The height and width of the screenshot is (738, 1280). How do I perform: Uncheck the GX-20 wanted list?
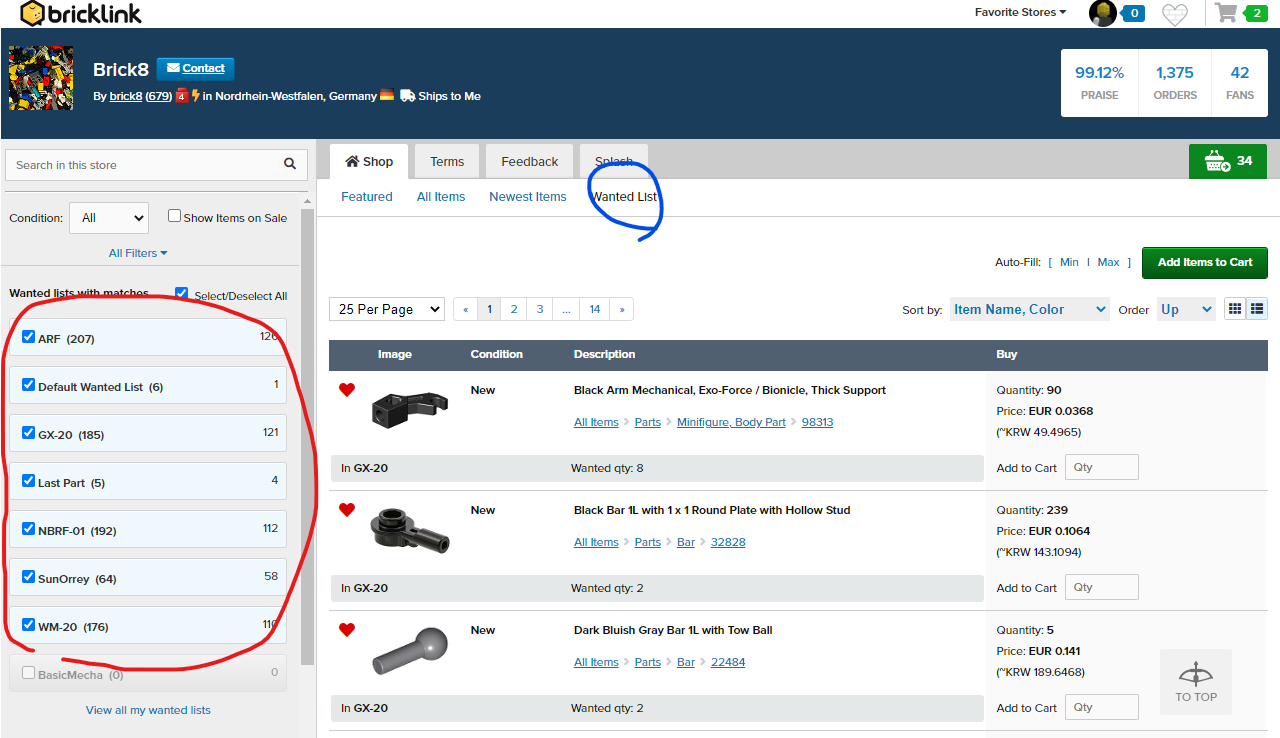click(29, 433)
